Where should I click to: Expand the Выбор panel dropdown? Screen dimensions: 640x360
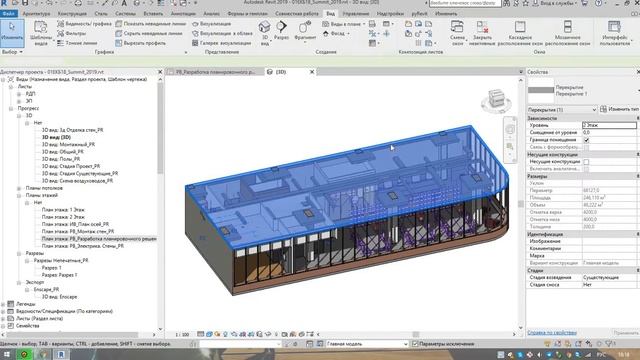pyautogui.click(x=12, y=52)
